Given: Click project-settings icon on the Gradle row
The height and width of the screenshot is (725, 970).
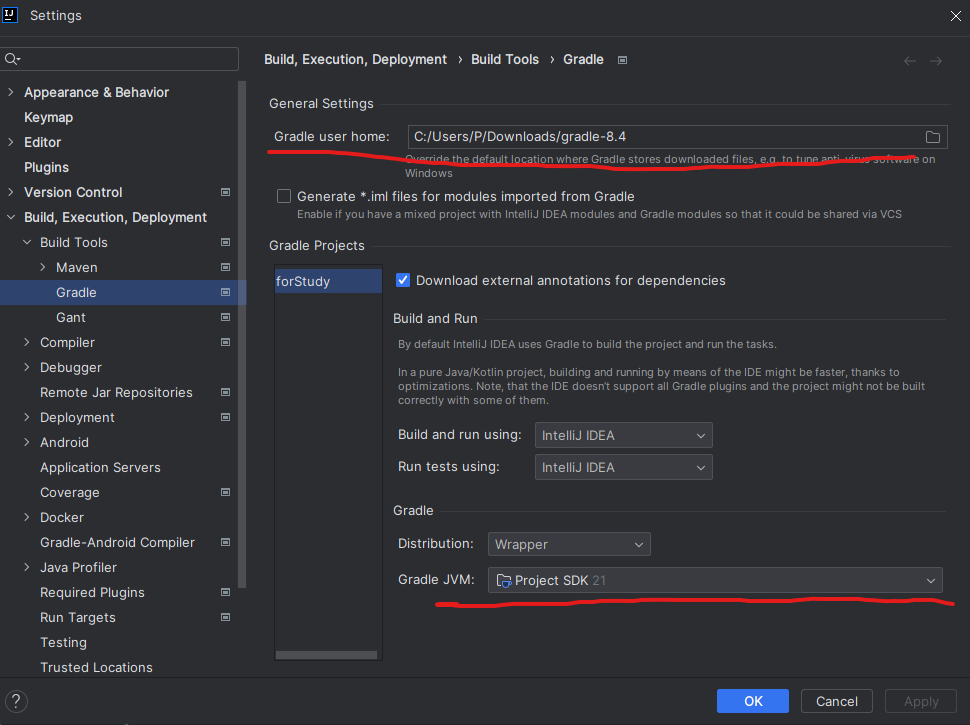Looking at the screenshot, I should (226, 293).
